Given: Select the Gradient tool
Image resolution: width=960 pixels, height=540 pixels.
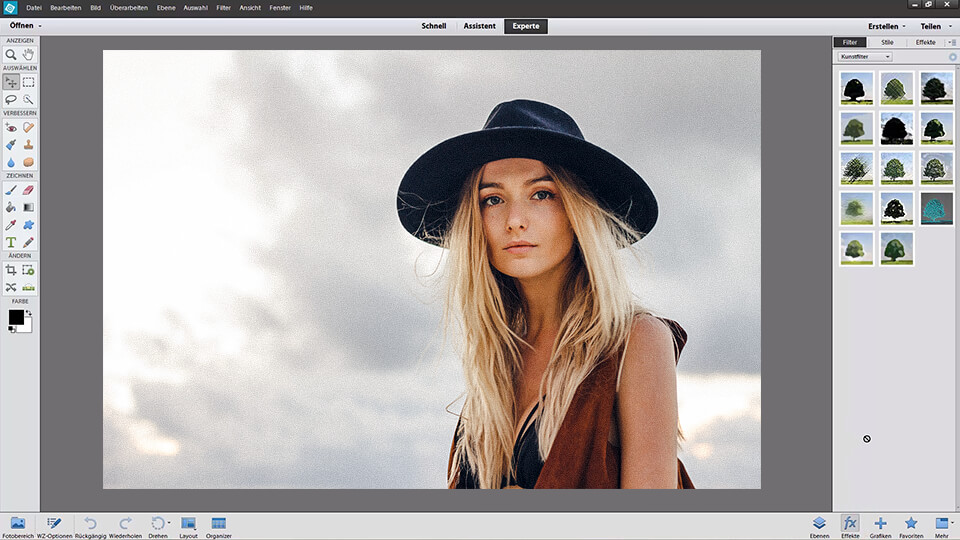Looking at the screenshot, I should click(x=28, y=208).
